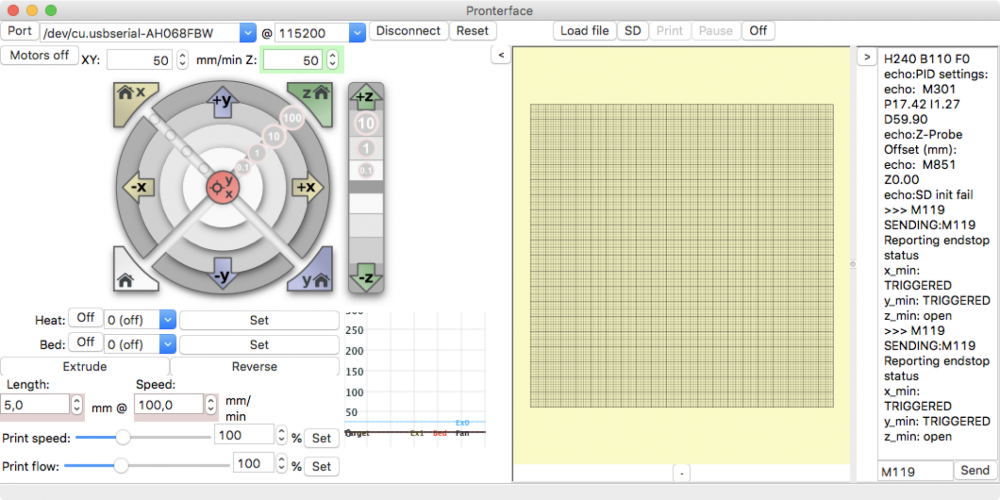Move Z down with -Z arrow
Image resolution: width=1000 pixels, height=500 pixels.
365,276
